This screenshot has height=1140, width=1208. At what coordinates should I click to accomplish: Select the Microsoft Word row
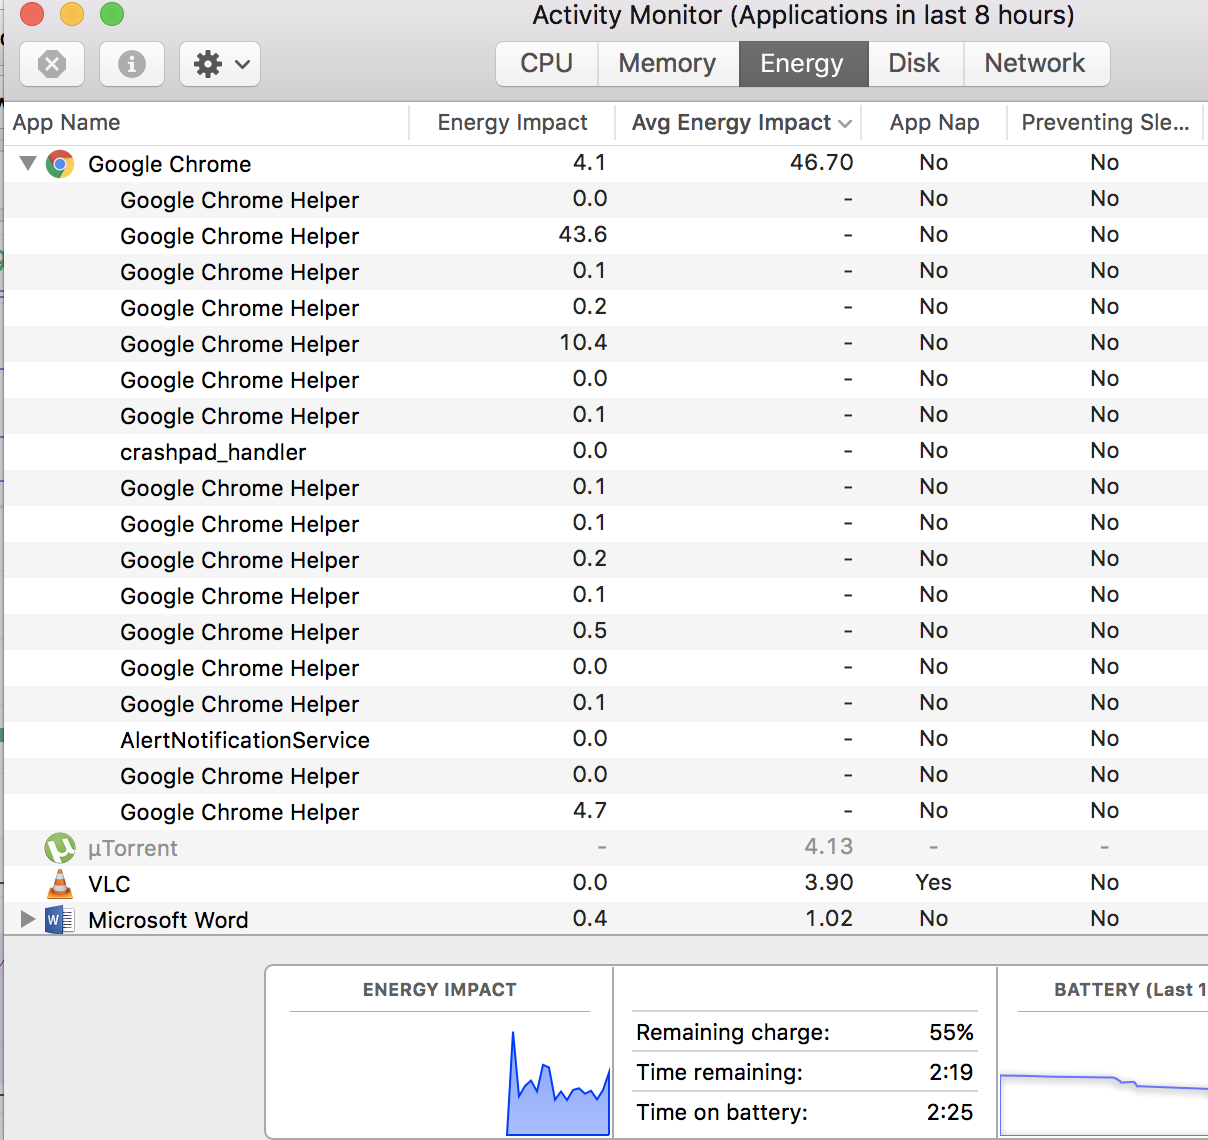point(606,919)
